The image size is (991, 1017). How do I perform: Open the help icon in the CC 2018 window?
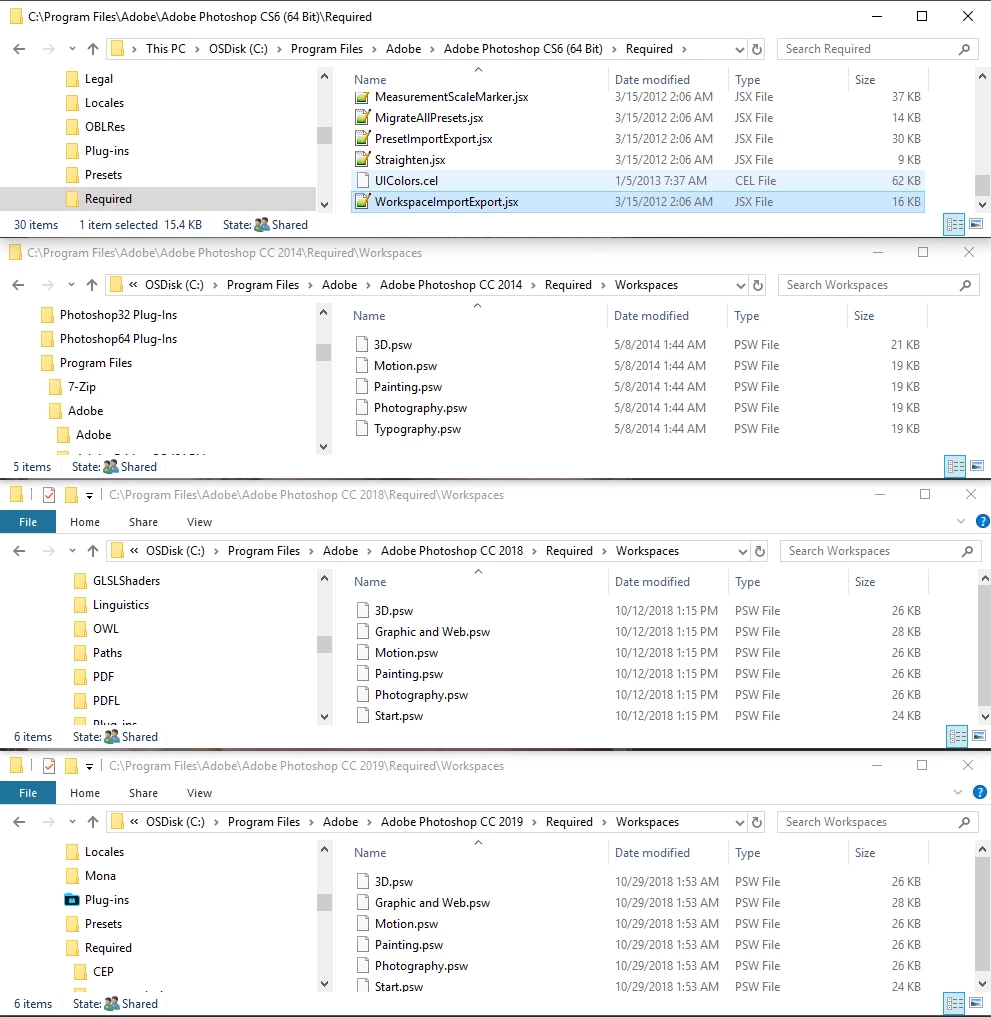pyautogui.click(x=983, y=521)
